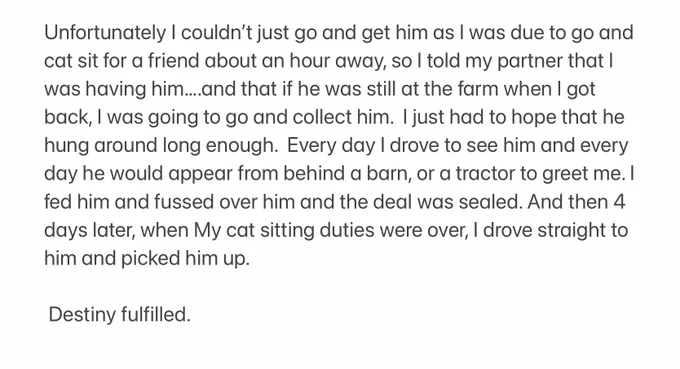The height and width of the screenshot is (369, 680).
Task: Click the word "Unfortunately" at paragraph start
Action: pos(105,33)
